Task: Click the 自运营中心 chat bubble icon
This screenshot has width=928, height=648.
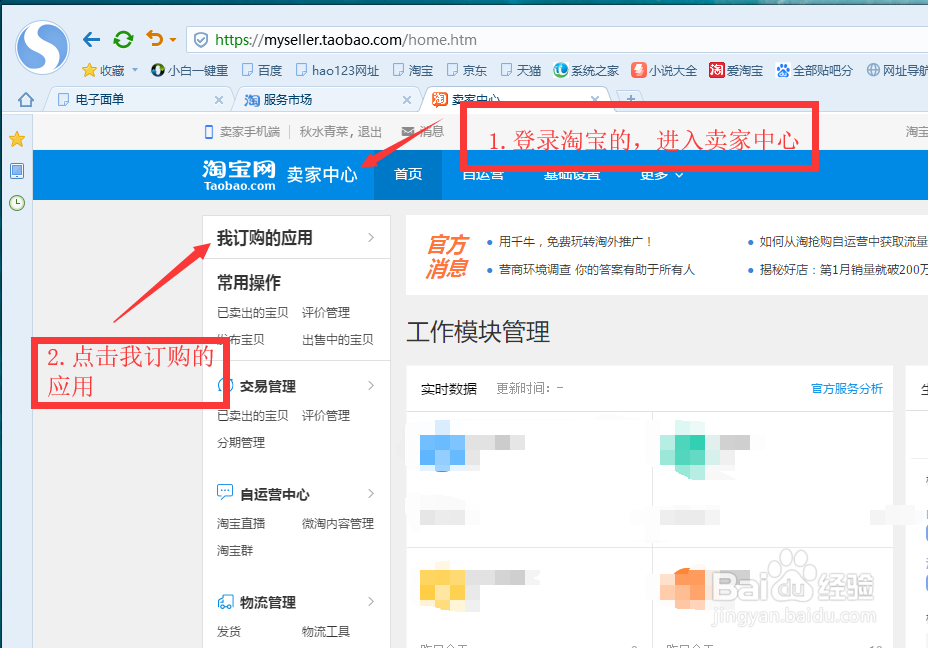Action: coord(225,492)
